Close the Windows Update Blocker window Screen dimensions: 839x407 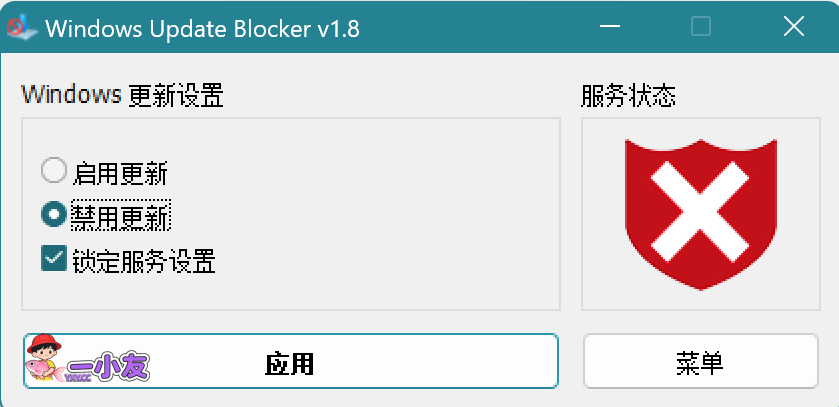[793, 27]
